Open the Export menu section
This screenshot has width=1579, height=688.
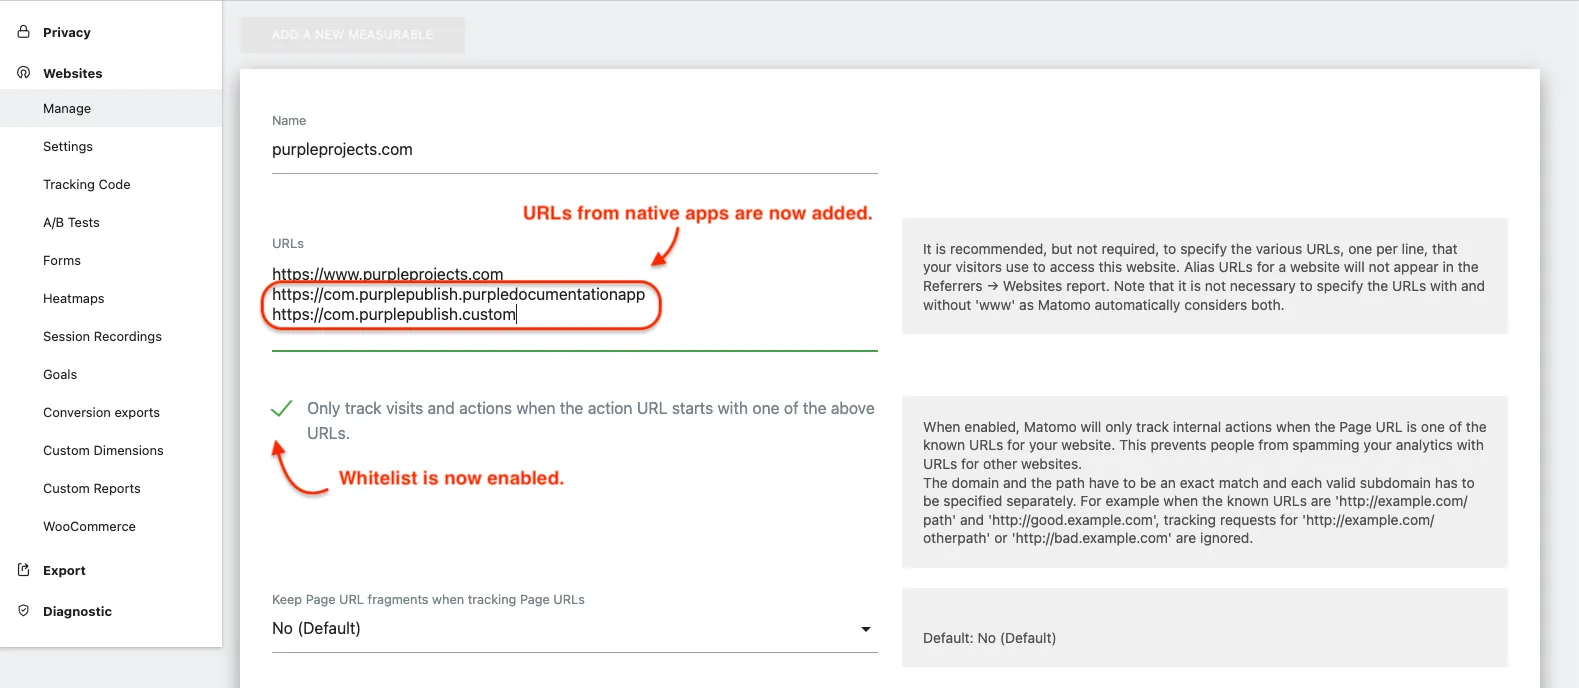(64, 570)
